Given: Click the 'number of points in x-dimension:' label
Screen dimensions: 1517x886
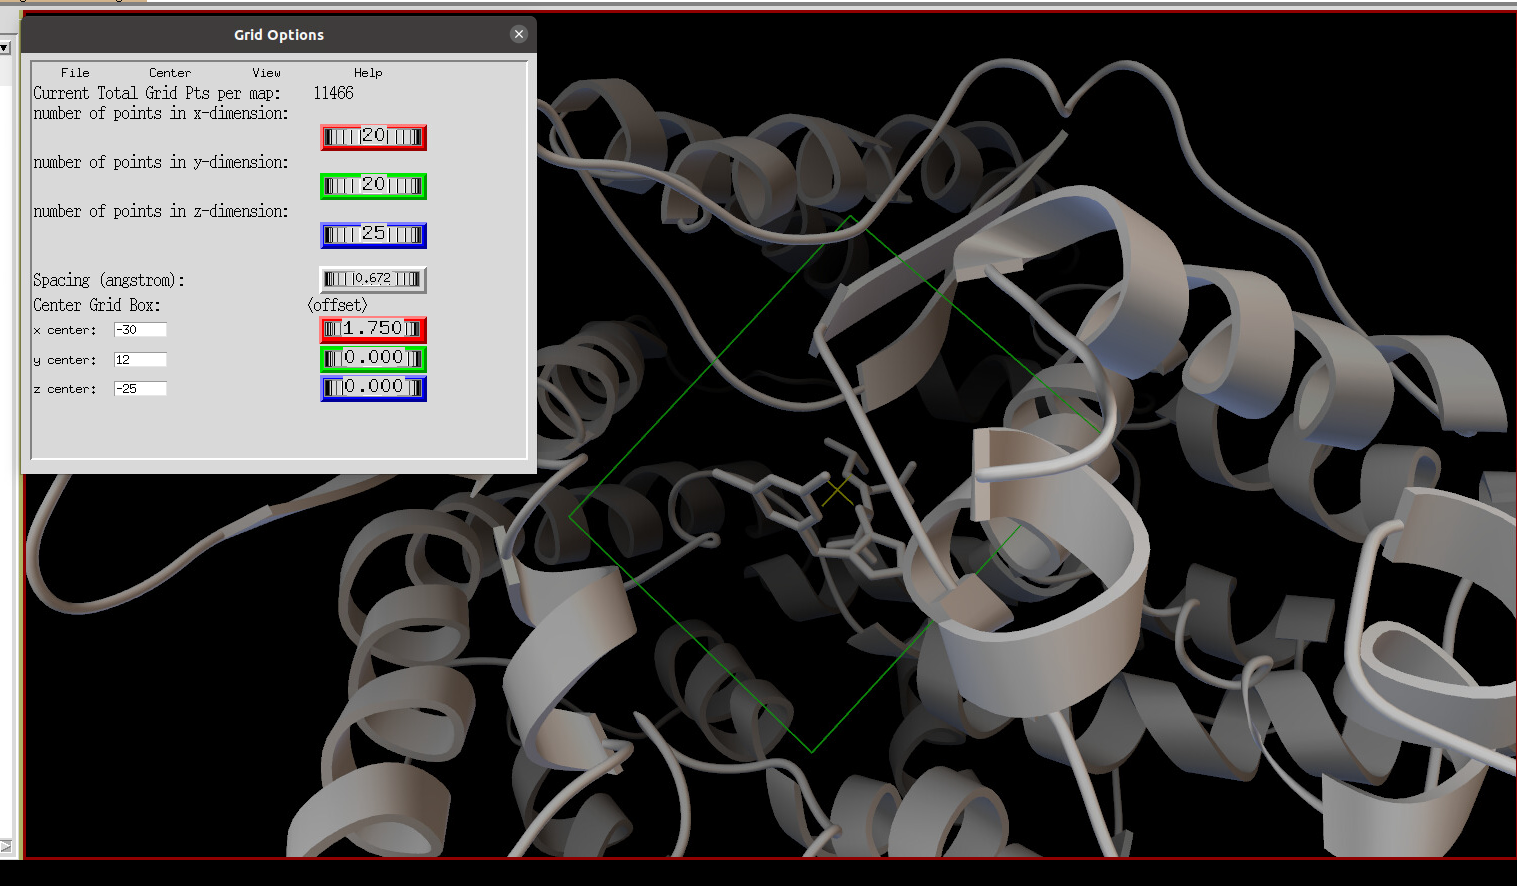Looking at the screenshot, I should point(161,114).
